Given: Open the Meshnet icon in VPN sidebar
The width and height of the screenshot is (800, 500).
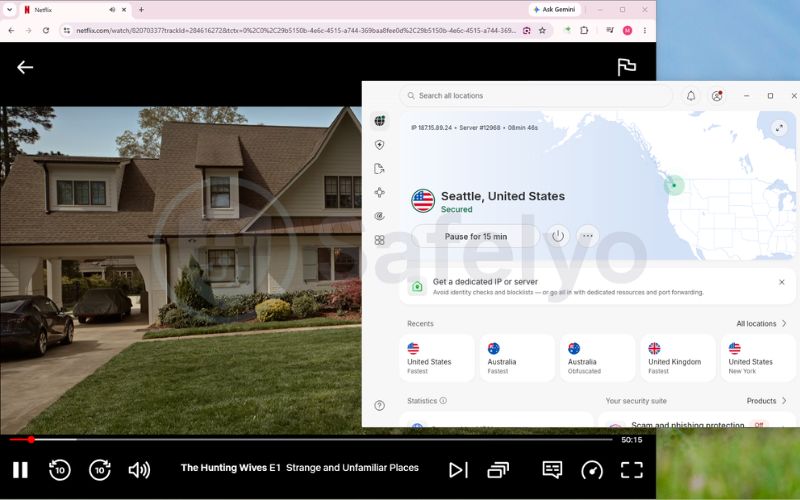Looking at the screenshot, I should tap(379, 192).
